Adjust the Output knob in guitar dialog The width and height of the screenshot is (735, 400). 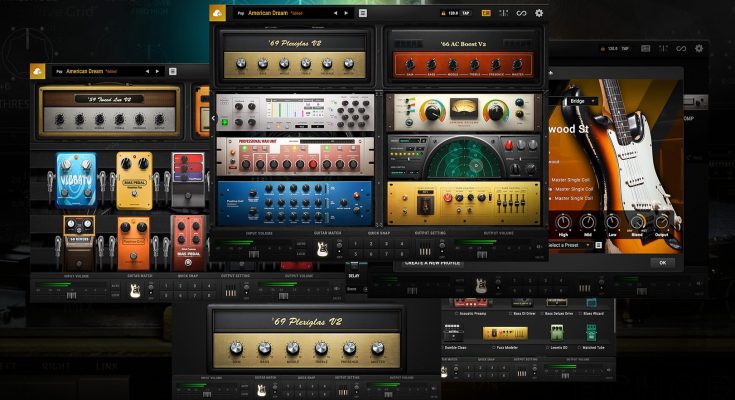click(660, 222)
